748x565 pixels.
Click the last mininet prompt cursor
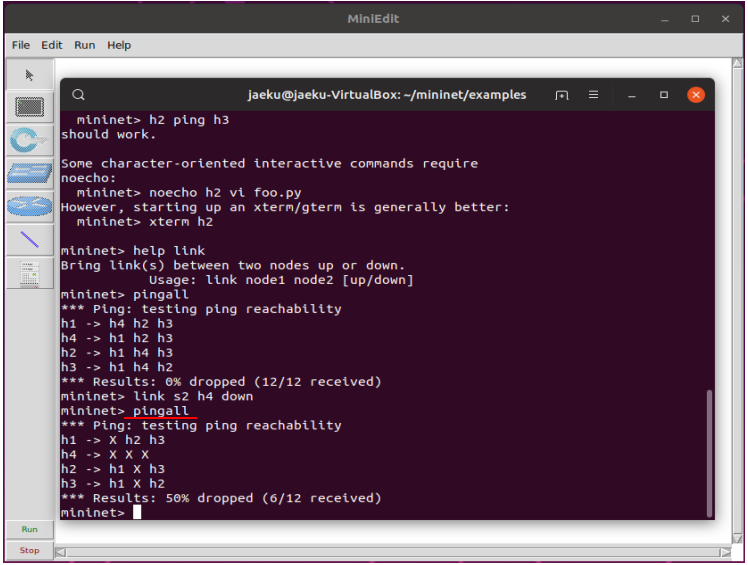(x=137, y=513)
